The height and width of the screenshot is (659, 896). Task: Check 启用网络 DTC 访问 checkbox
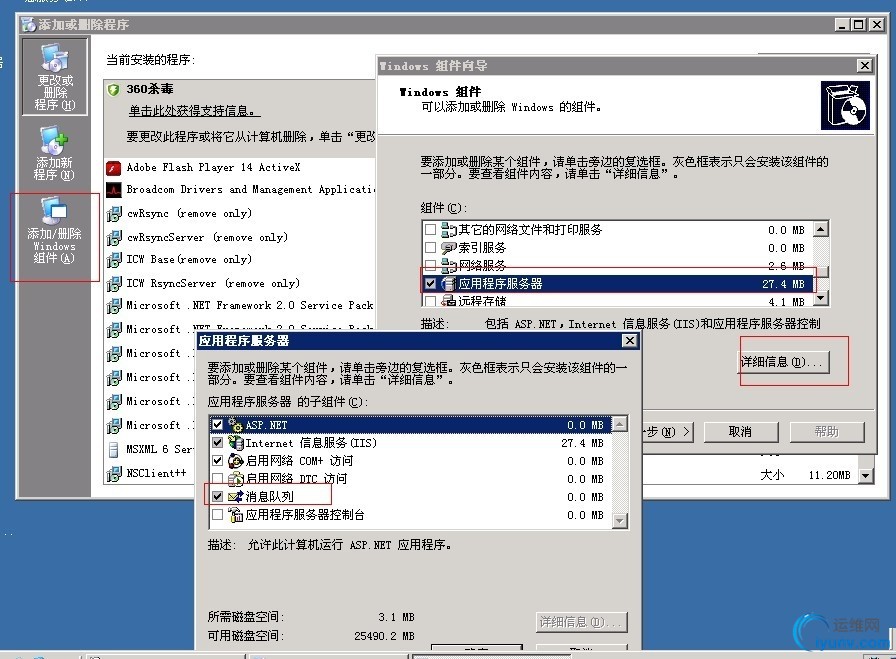tap(217, 478)
